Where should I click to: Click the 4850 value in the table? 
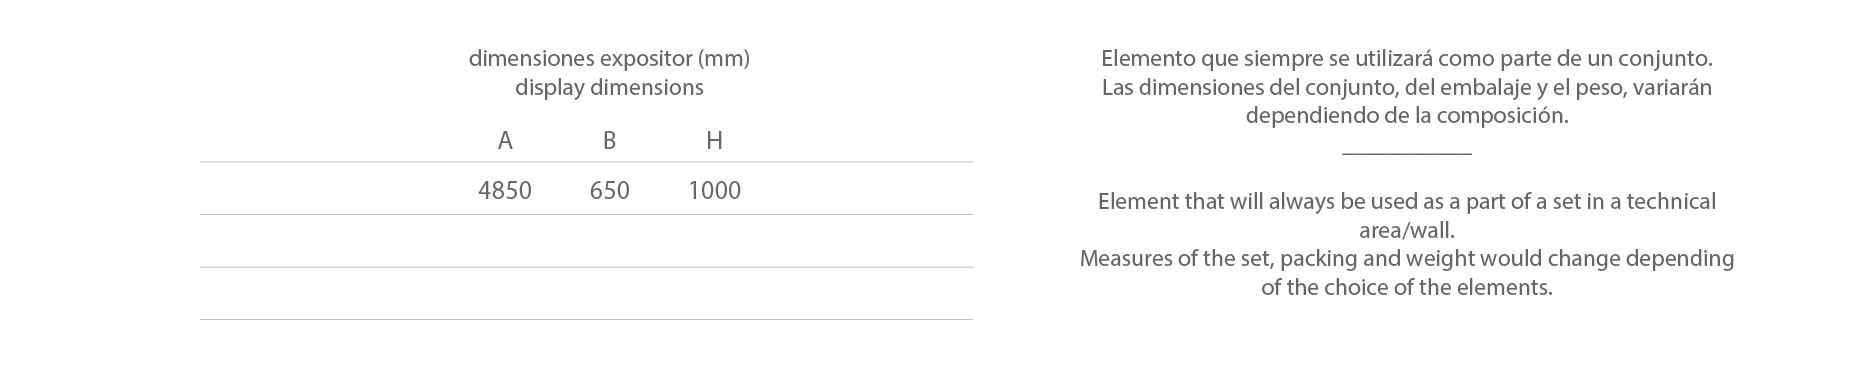tap(505, 190)
